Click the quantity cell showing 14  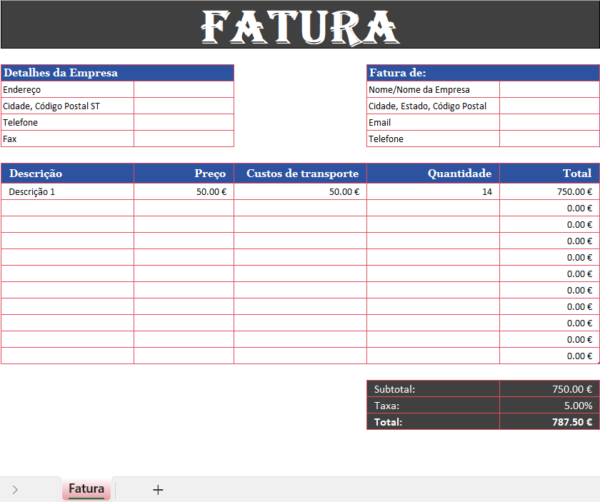[433, 192]
